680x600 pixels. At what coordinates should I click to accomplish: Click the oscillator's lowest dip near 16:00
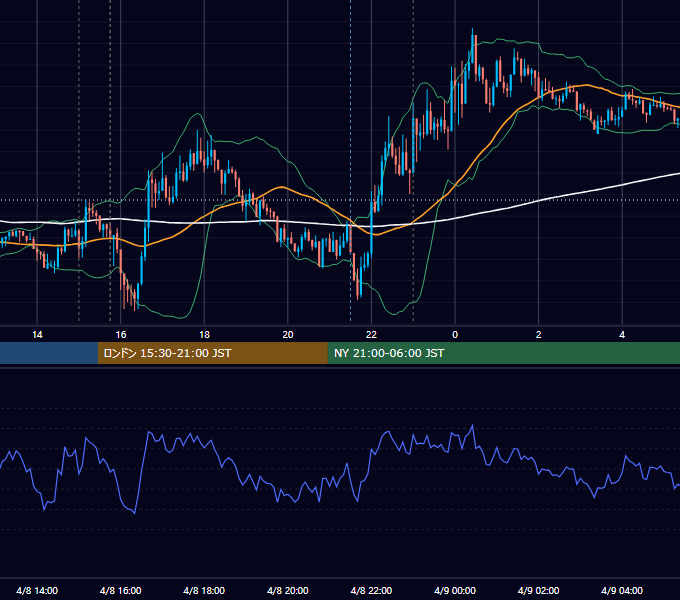tap(134, 513)
